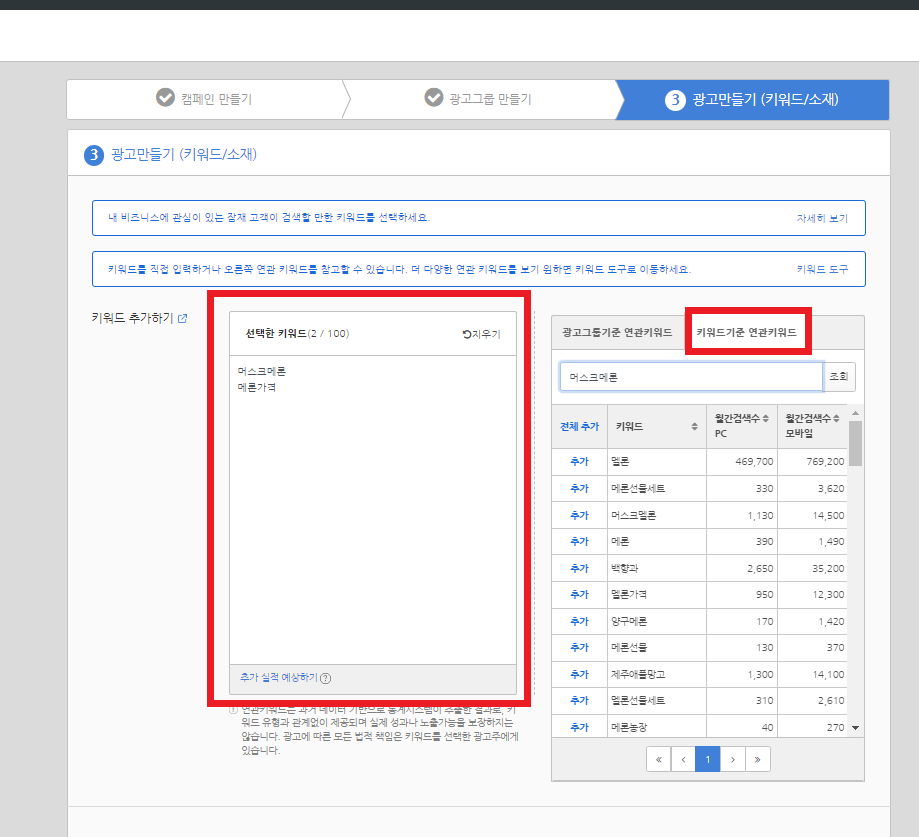Click scroll up arrow of keyword table

(856, 413)
